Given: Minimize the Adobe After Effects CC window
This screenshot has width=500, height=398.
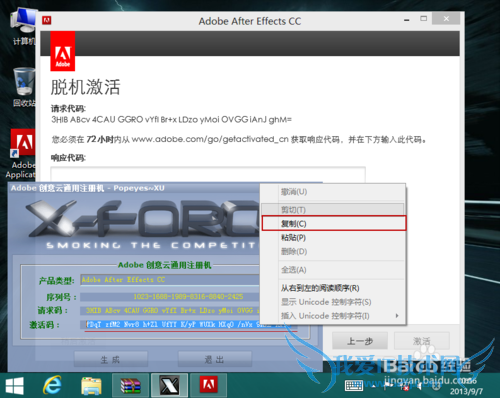Looking at the screenshot, I should (407, 20).
